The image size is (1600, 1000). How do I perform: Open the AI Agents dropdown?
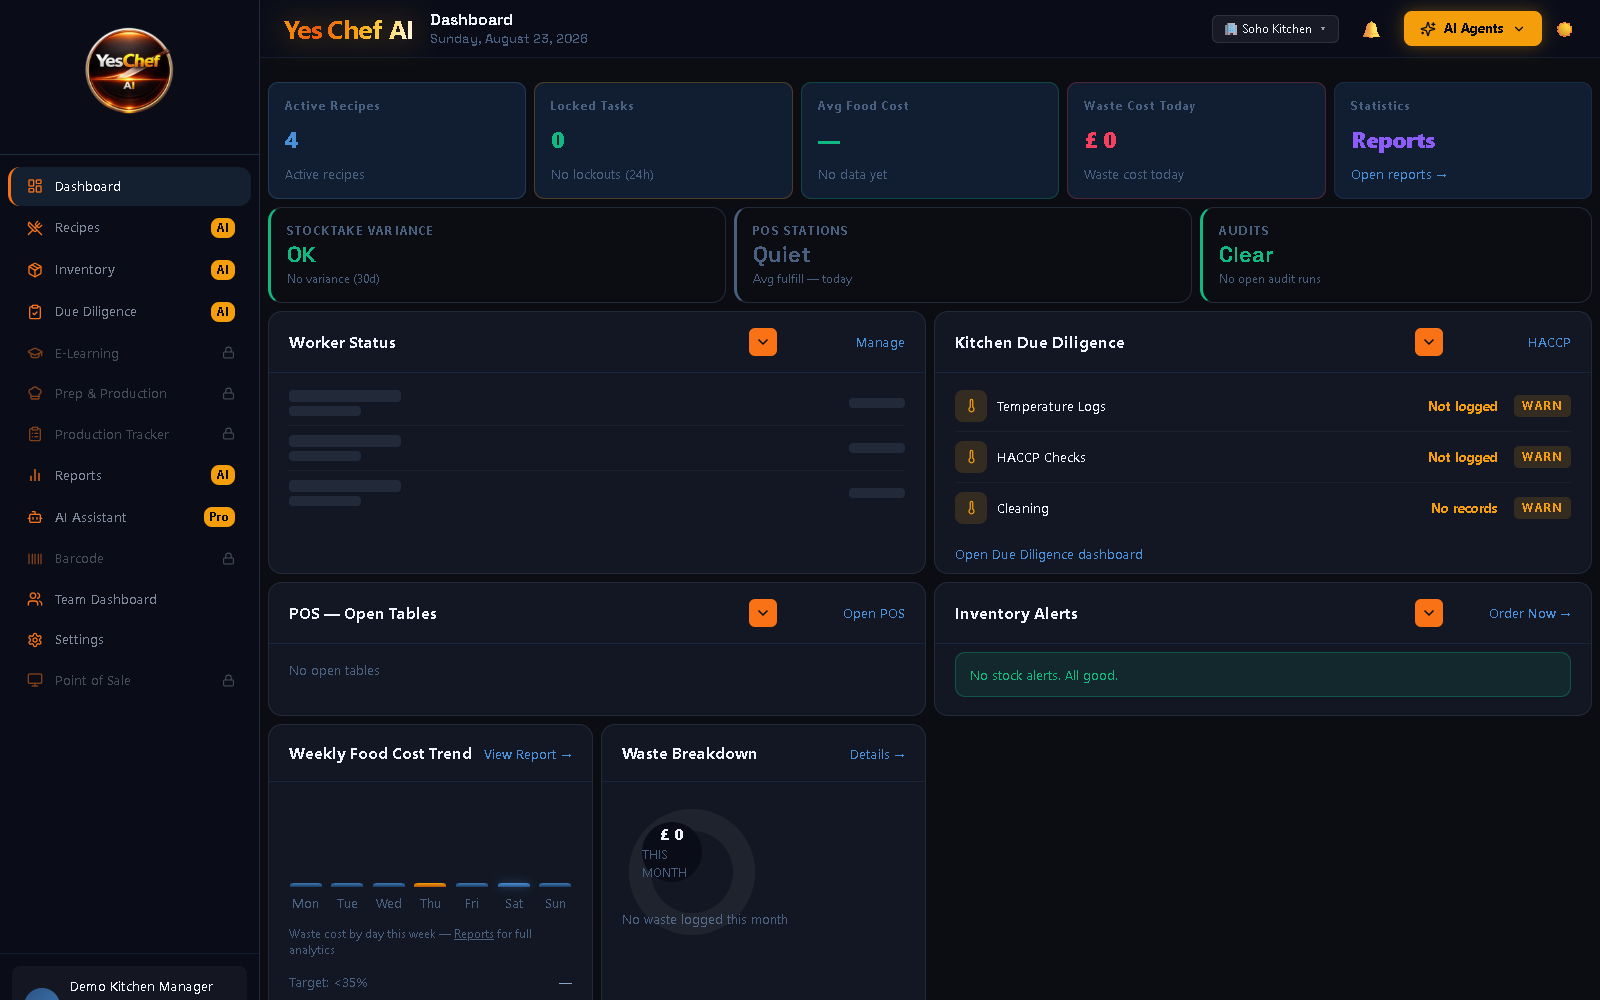[1472, 29]
